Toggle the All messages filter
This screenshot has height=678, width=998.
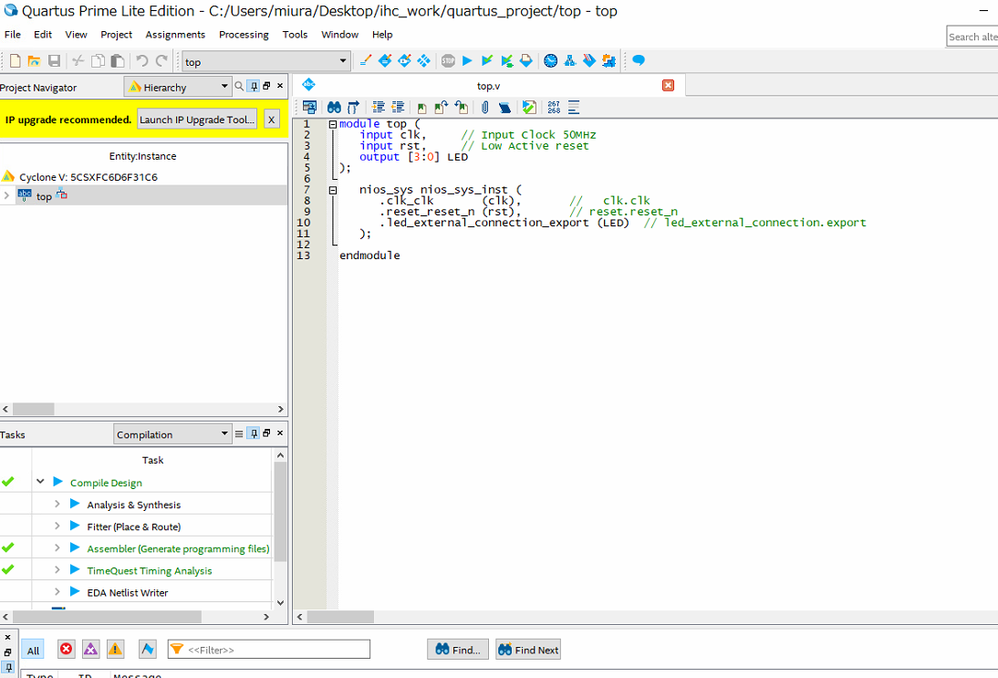pos(33,650)
